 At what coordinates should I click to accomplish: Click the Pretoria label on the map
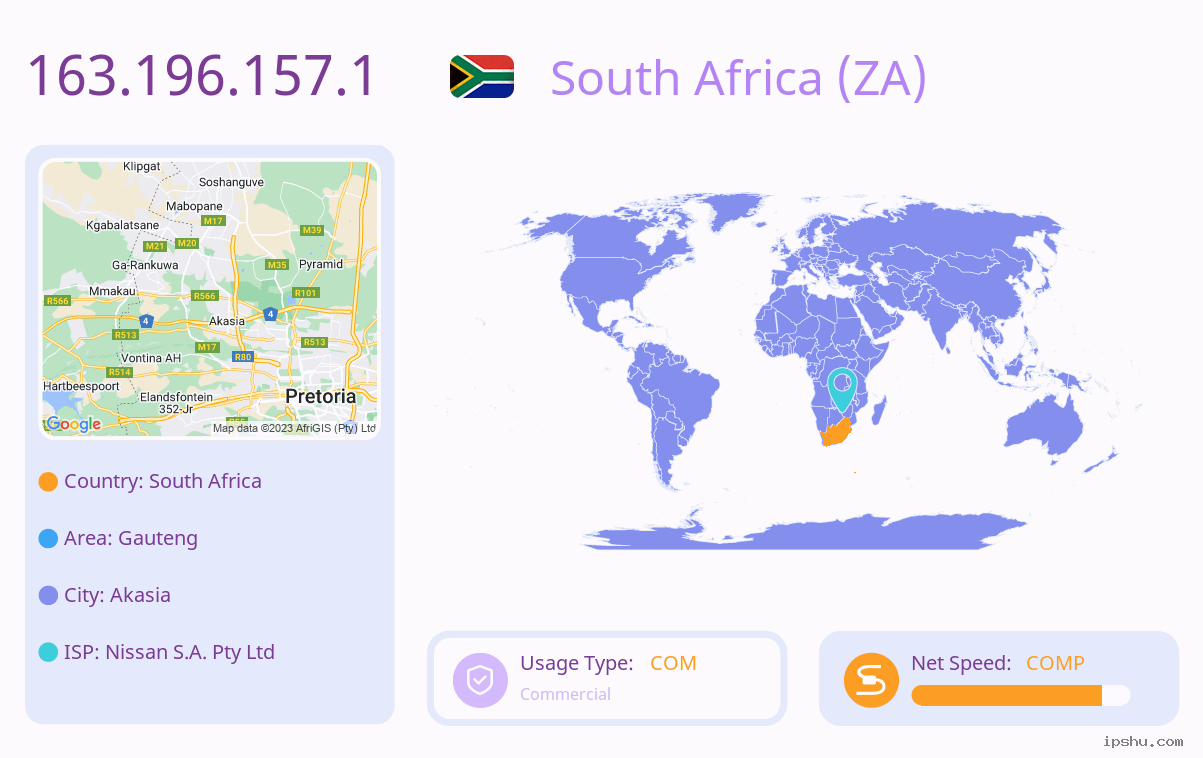coord(320,396)
